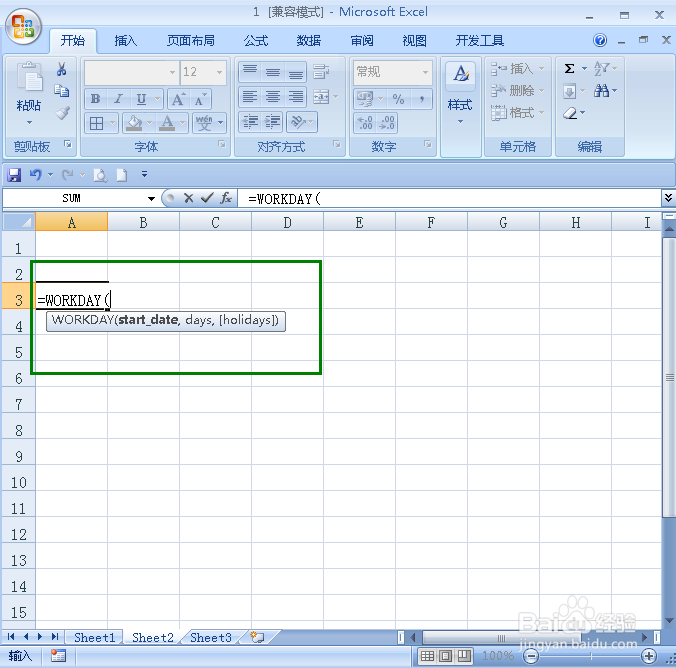
Task: Open the font size 12 dropdown
Action: tap(219, 72)
